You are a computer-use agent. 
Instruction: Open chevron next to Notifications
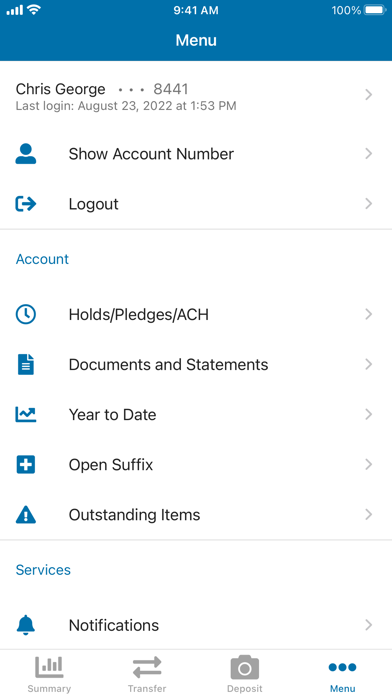point(368,625)
